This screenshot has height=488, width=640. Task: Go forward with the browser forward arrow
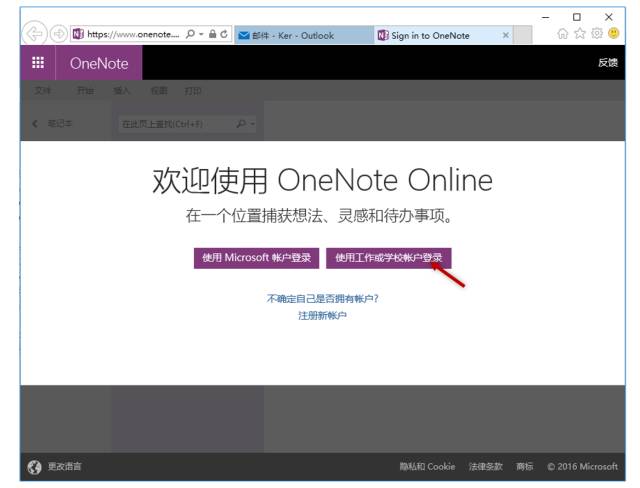58,34
